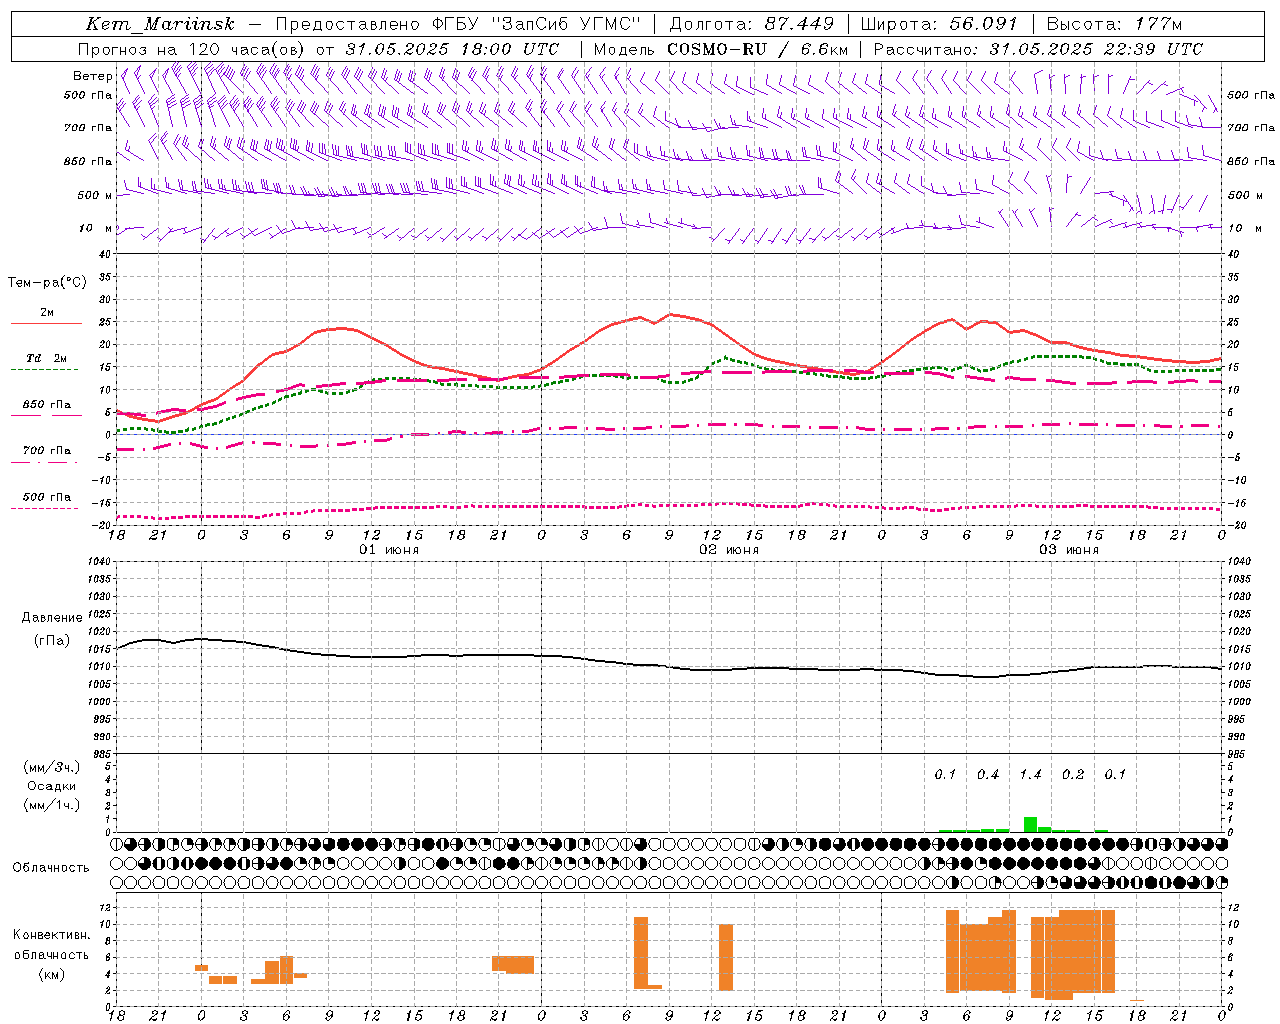The height and width of the screenshot is (1024, 1280).
Task: Select the Облачность cloud cover label
Action: [x=51, y=867]
